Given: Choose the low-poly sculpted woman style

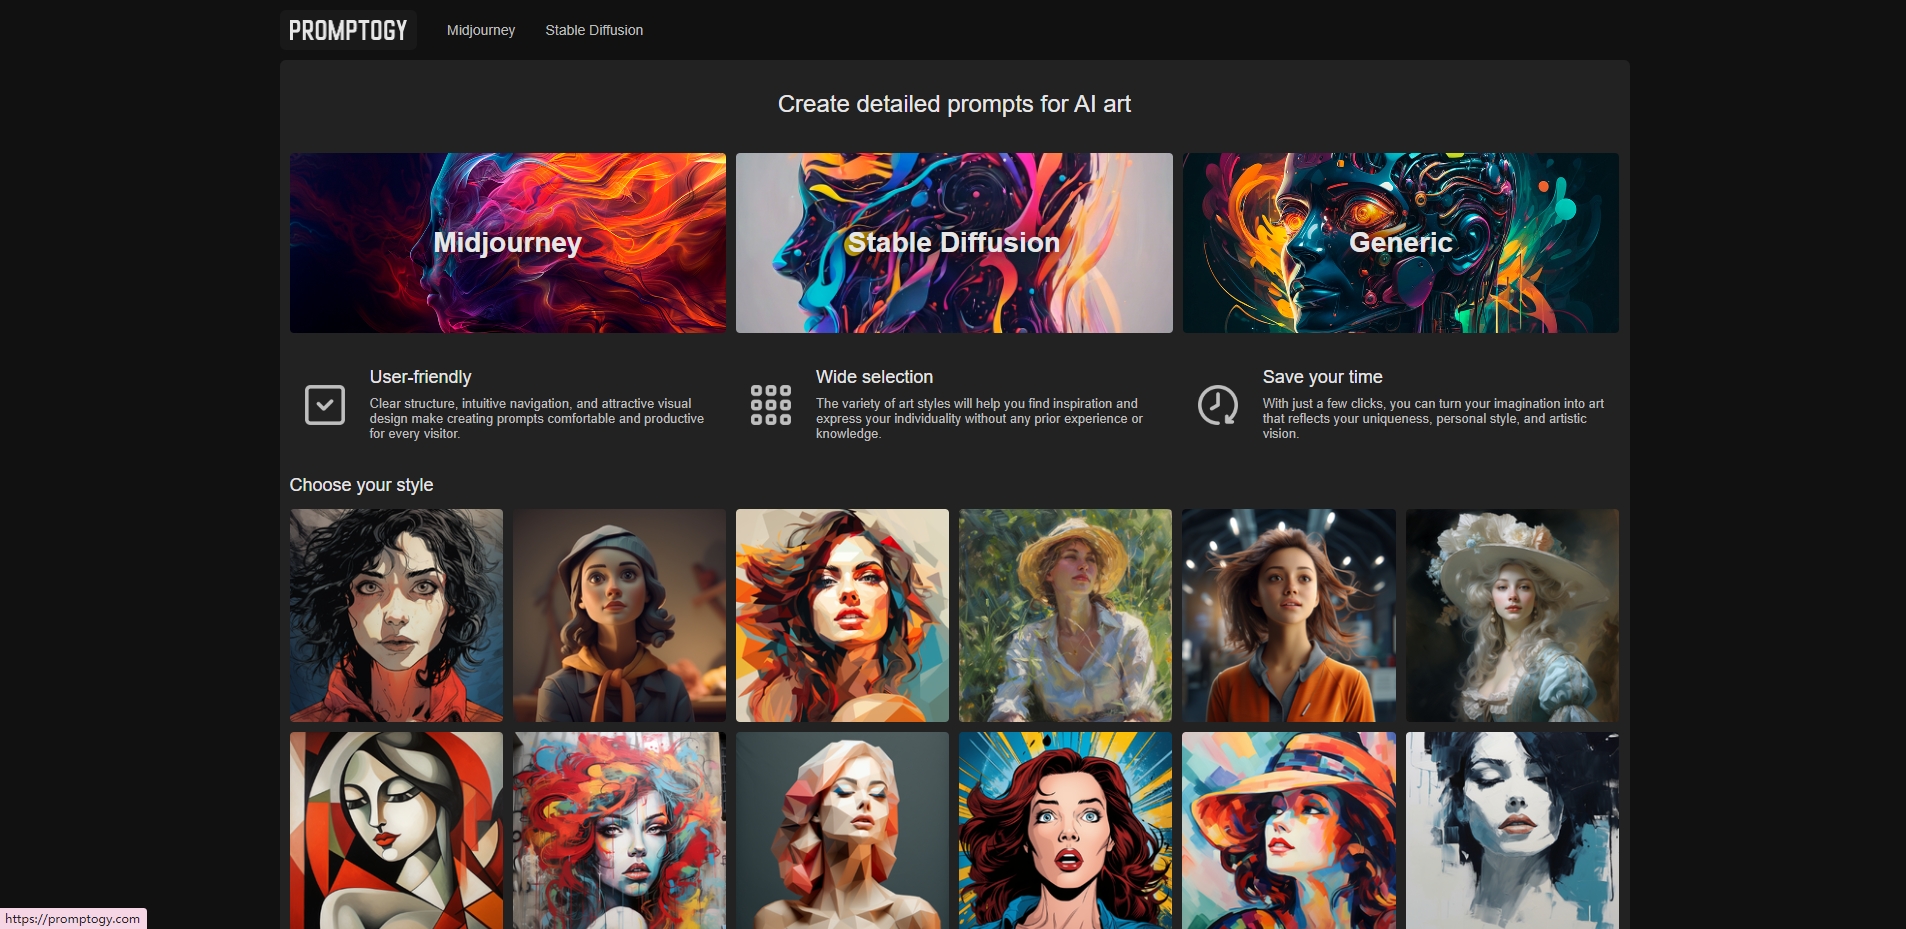Looking at the screenshot, I should pos(842,830).
